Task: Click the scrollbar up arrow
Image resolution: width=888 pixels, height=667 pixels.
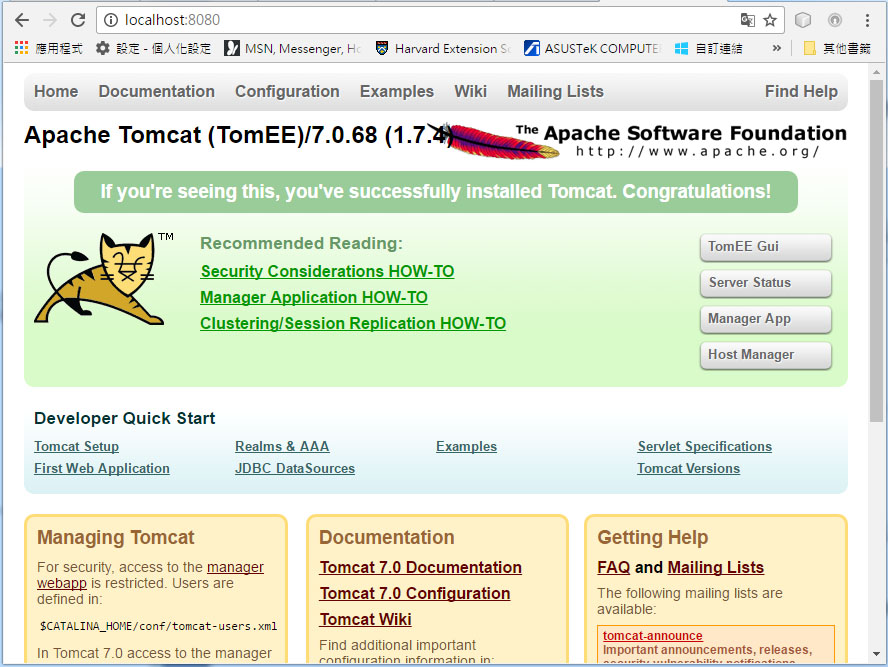Action: (x=877, y=72)
